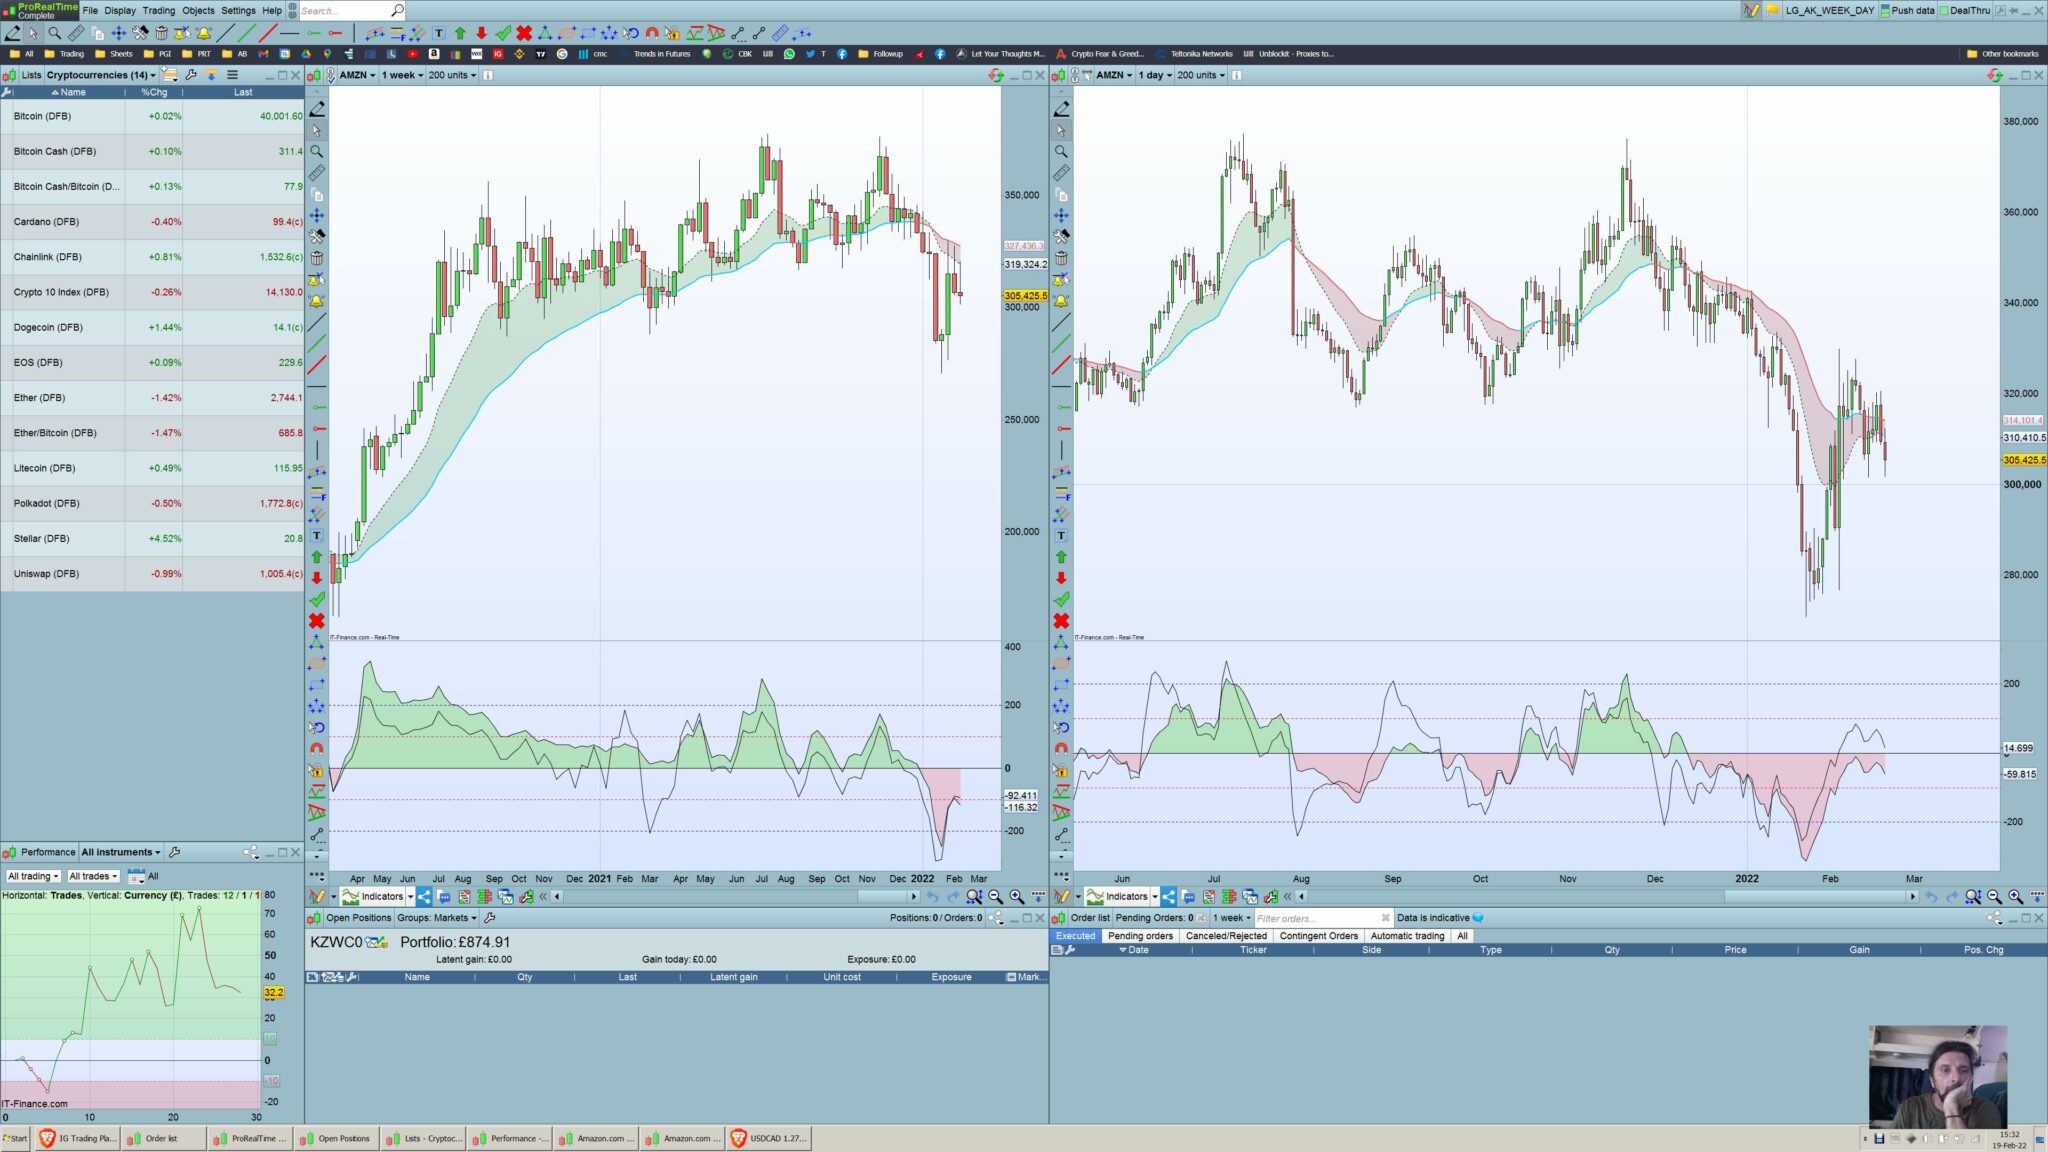Screen dimensions: 2048x1152
Task: Open the 1 day timeframe dropdown
Action: 1154,75
